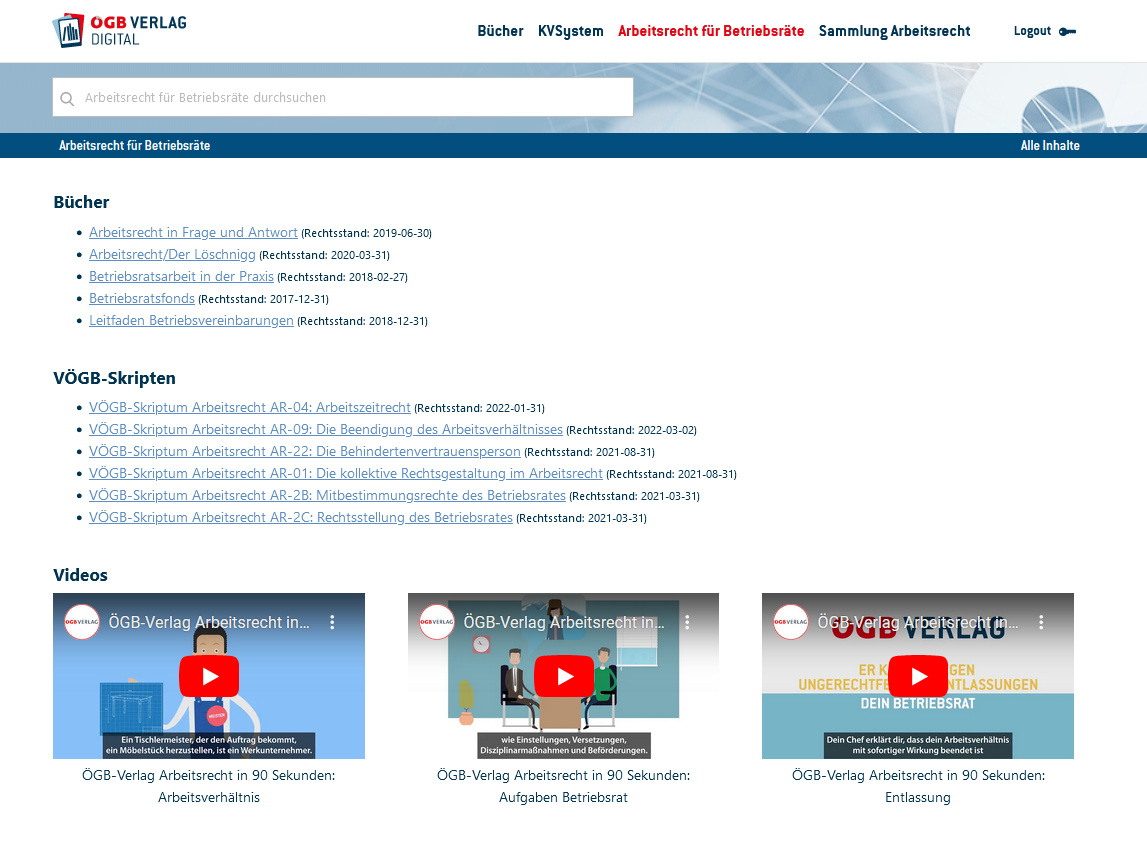Open AR-22: Die Behindertenvertrauensperson
This screenshot has width=1147, height=844.
305,451
